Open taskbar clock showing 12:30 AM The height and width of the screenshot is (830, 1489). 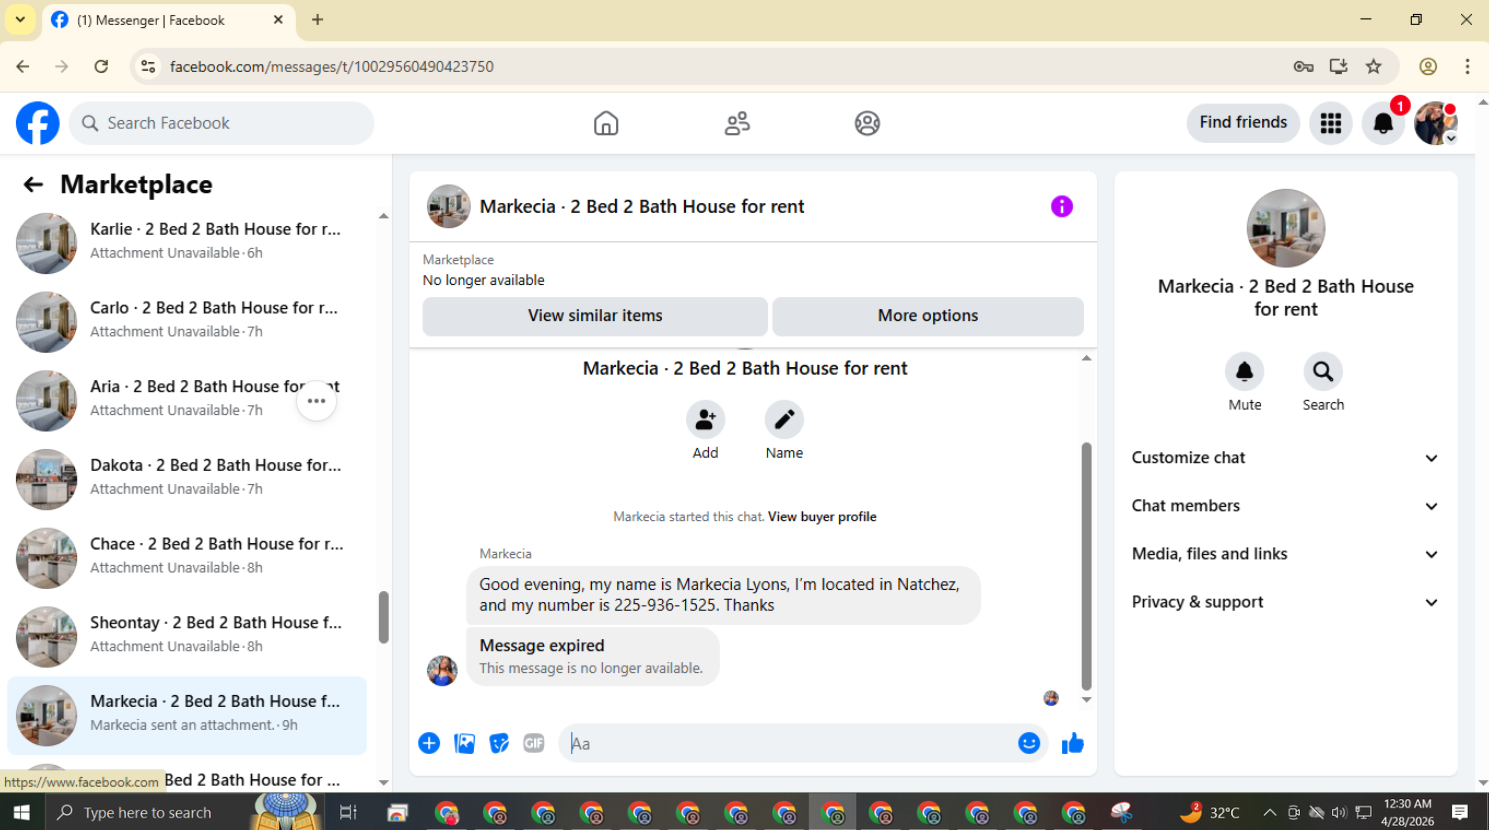pos(1407,812)
